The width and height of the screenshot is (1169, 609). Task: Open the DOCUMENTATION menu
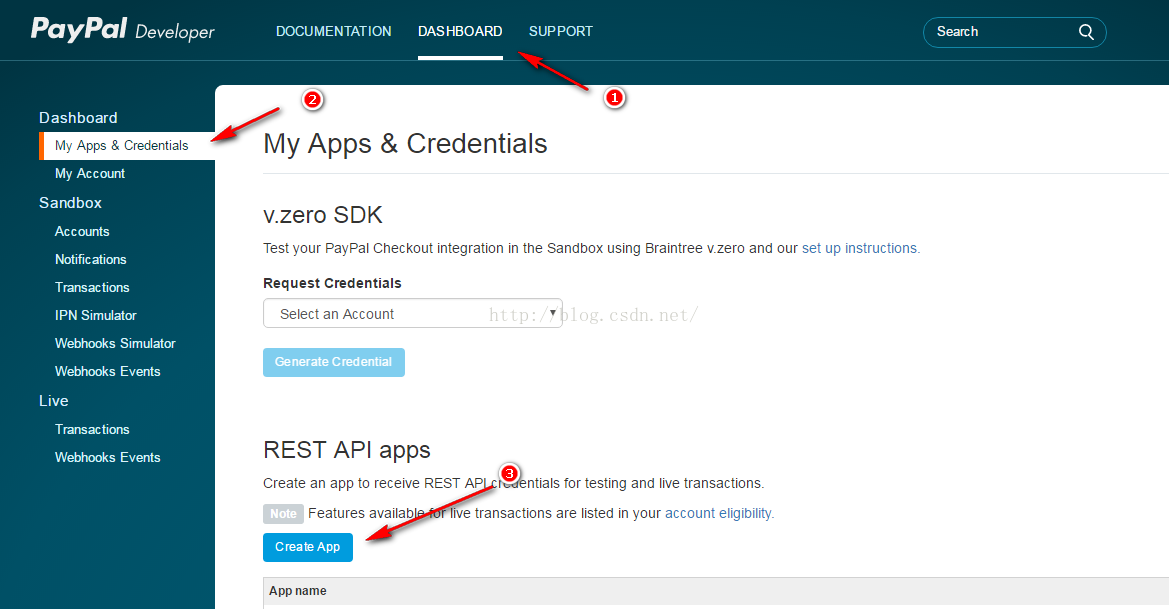tap(333, 31)
